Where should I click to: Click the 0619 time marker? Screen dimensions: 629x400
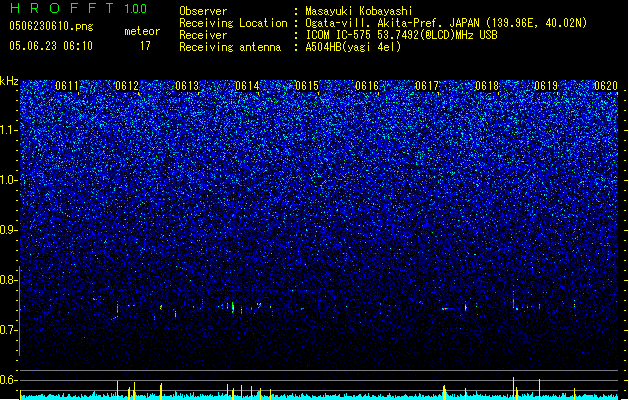(x=546, y=86)
